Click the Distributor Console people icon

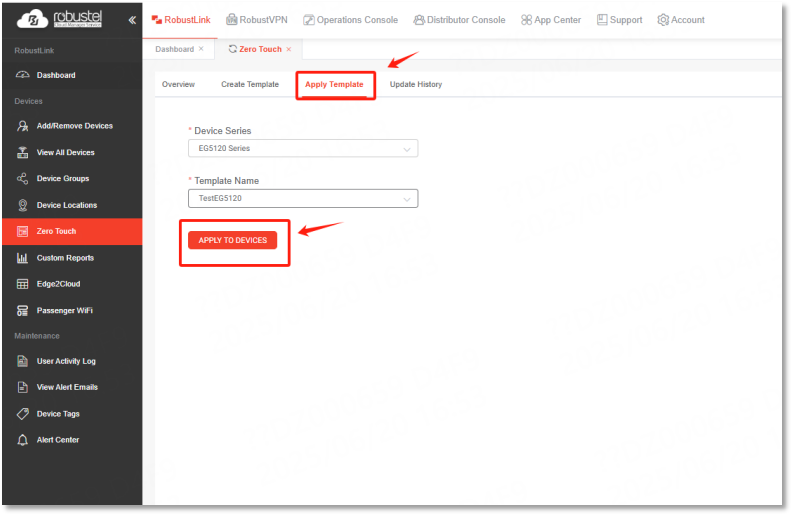(419, 20)
